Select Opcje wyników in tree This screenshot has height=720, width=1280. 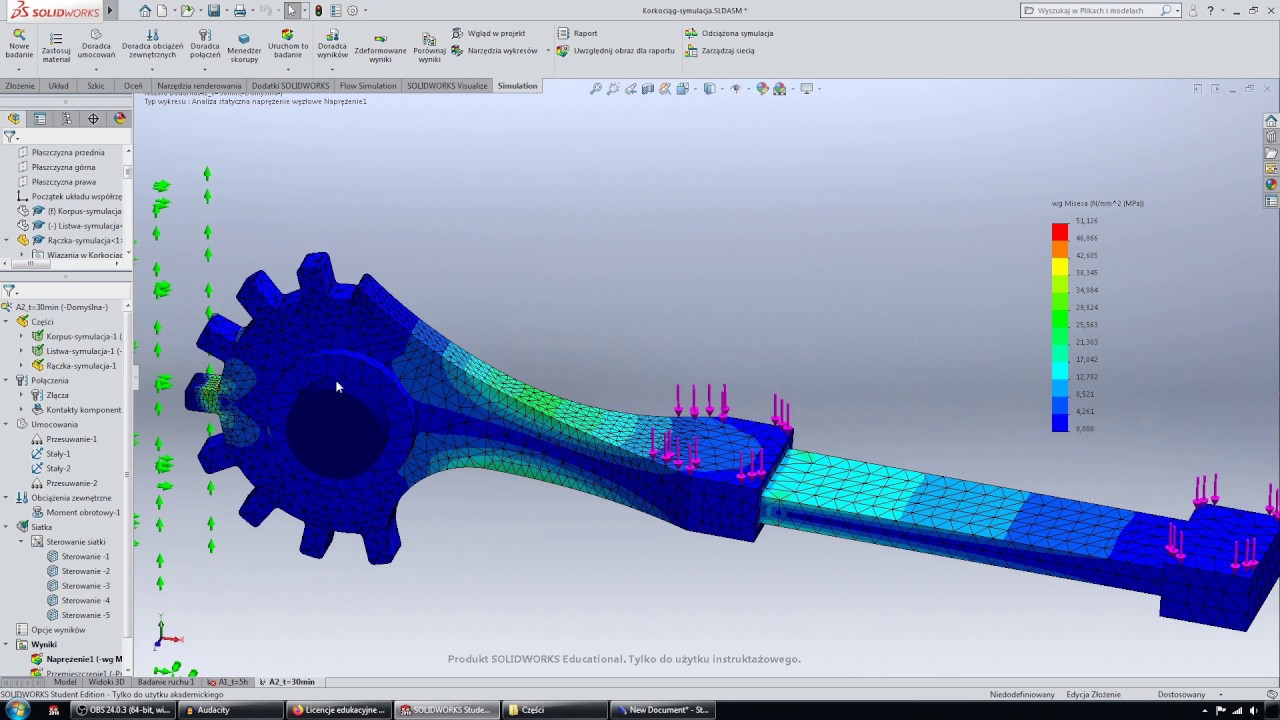(x=50, y=630)
